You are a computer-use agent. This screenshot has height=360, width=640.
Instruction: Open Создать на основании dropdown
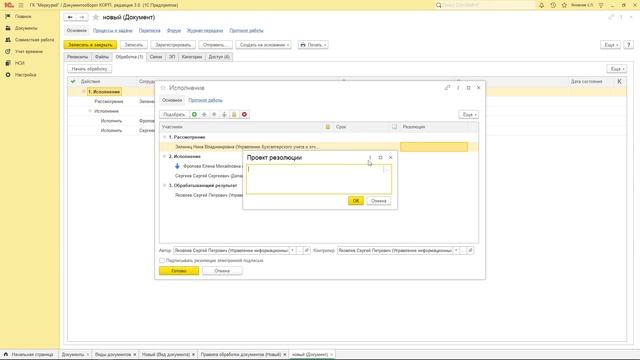[264, 45]
